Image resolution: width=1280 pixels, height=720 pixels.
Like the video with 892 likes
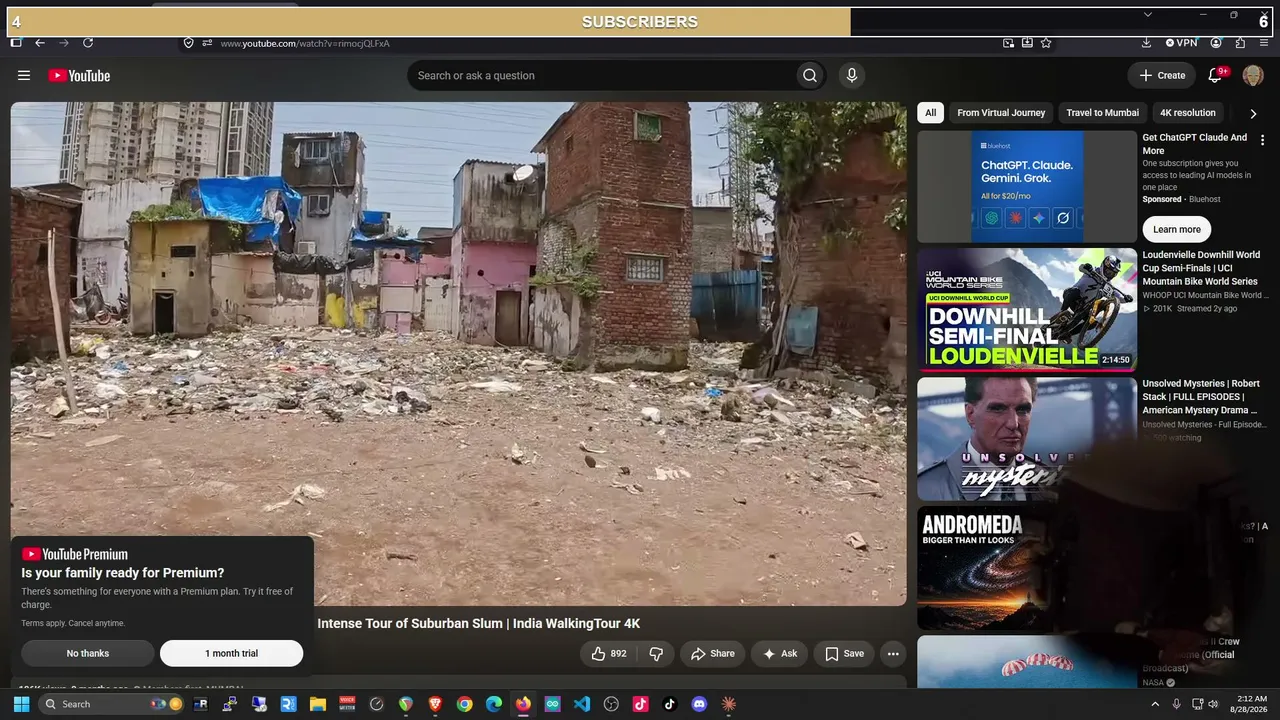[x=609, y=654]
